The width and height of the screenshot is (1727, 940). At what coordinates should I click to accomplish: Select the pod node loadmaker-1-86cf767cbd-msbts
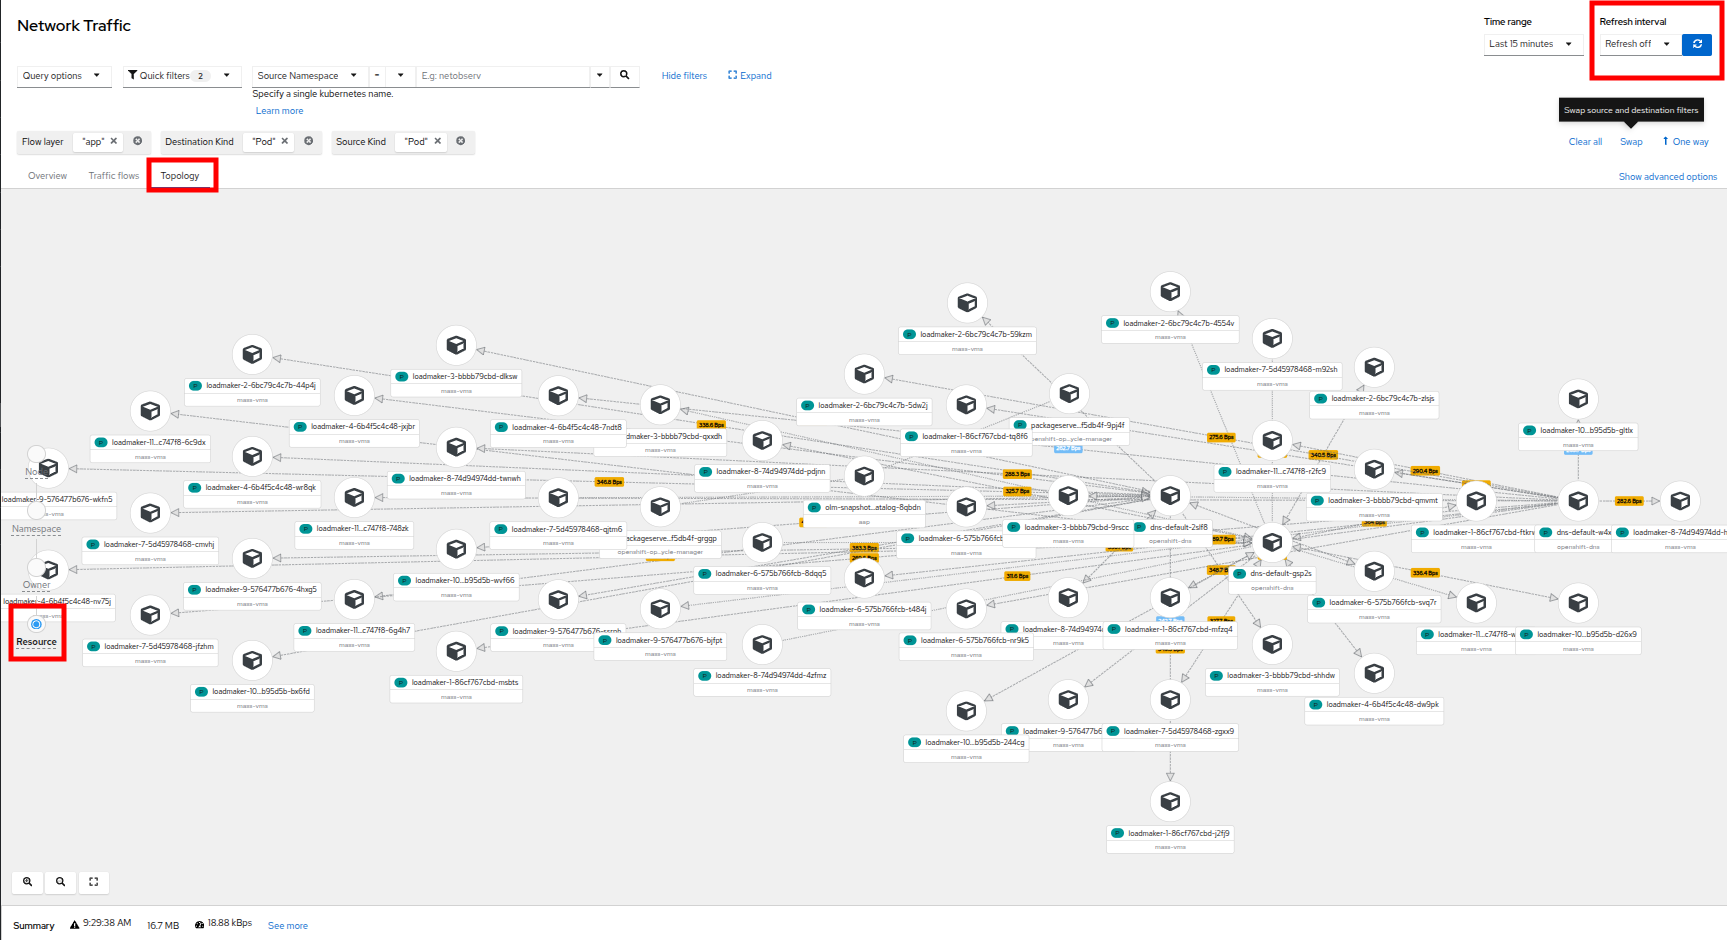(x=456, y=651)
